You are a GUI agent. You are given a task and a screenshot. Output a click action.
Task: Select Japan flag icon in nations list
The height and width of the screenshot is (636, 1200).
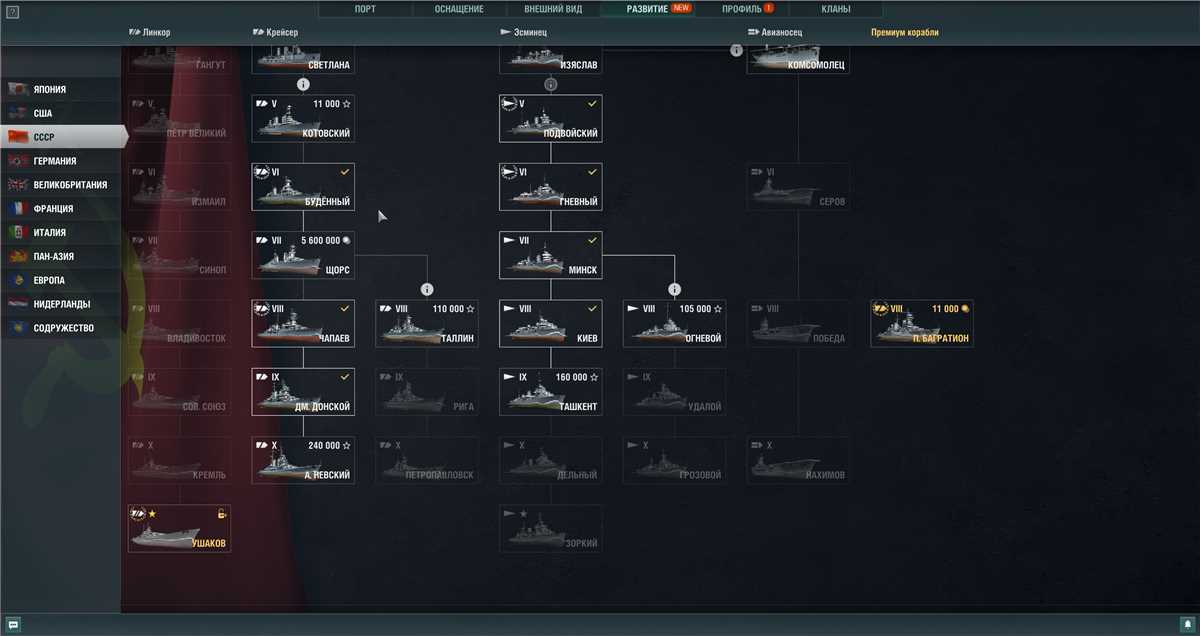pyautogui.click(x=17, y=89)
